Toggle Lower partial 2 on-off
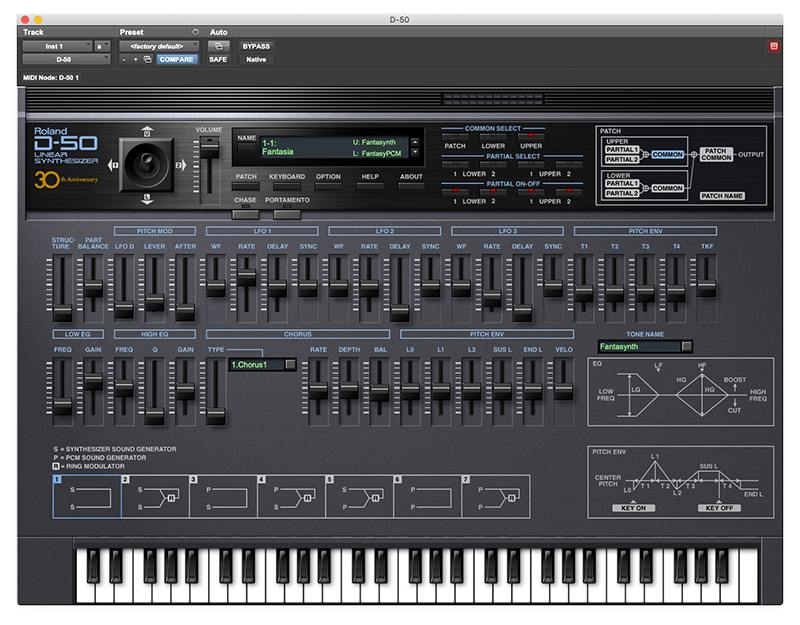Viewport: 800px width, 625px height. tap(493, 192)
